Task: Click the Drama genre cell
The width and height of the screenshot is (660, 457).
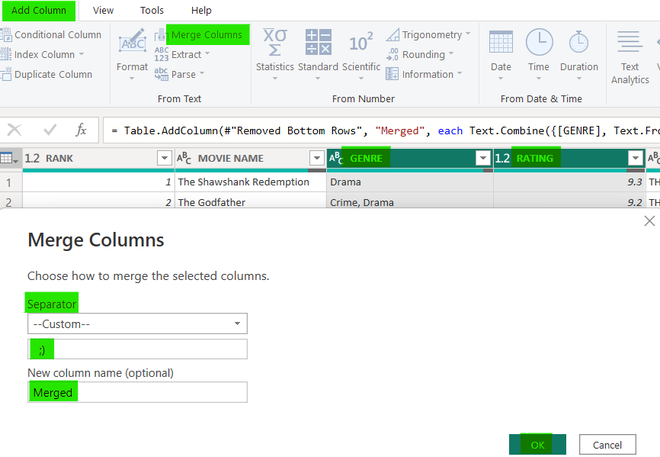Action: coord(410,182)
